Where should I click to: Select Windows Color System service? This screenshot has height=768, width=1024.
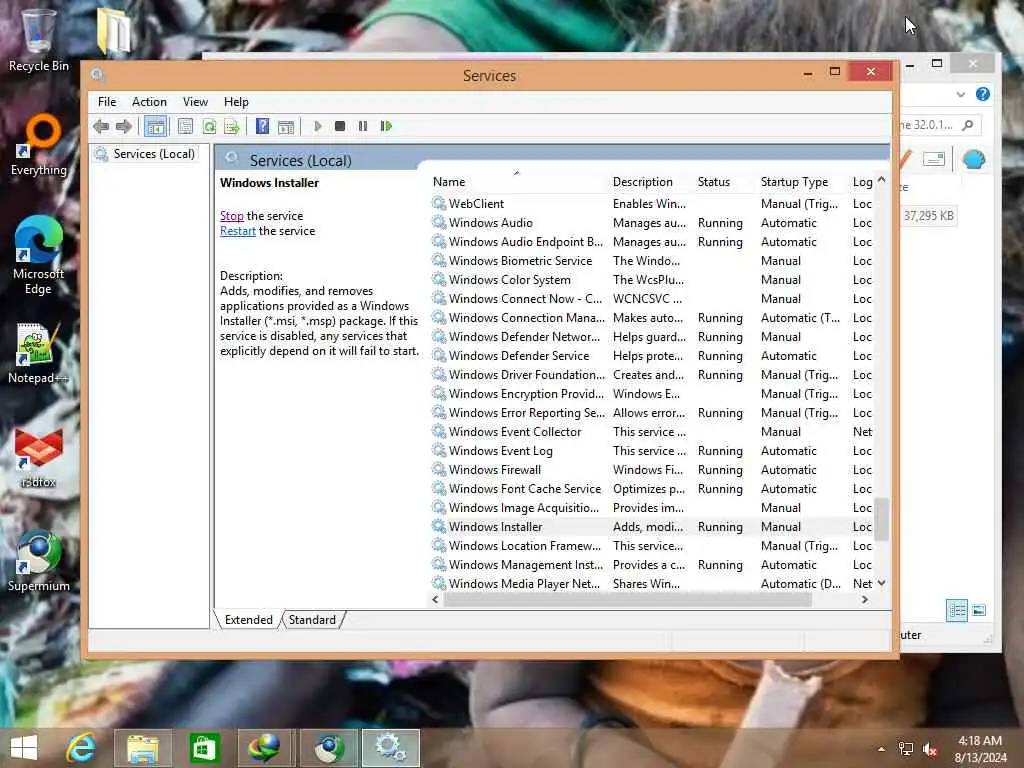(x=652, y=280)
